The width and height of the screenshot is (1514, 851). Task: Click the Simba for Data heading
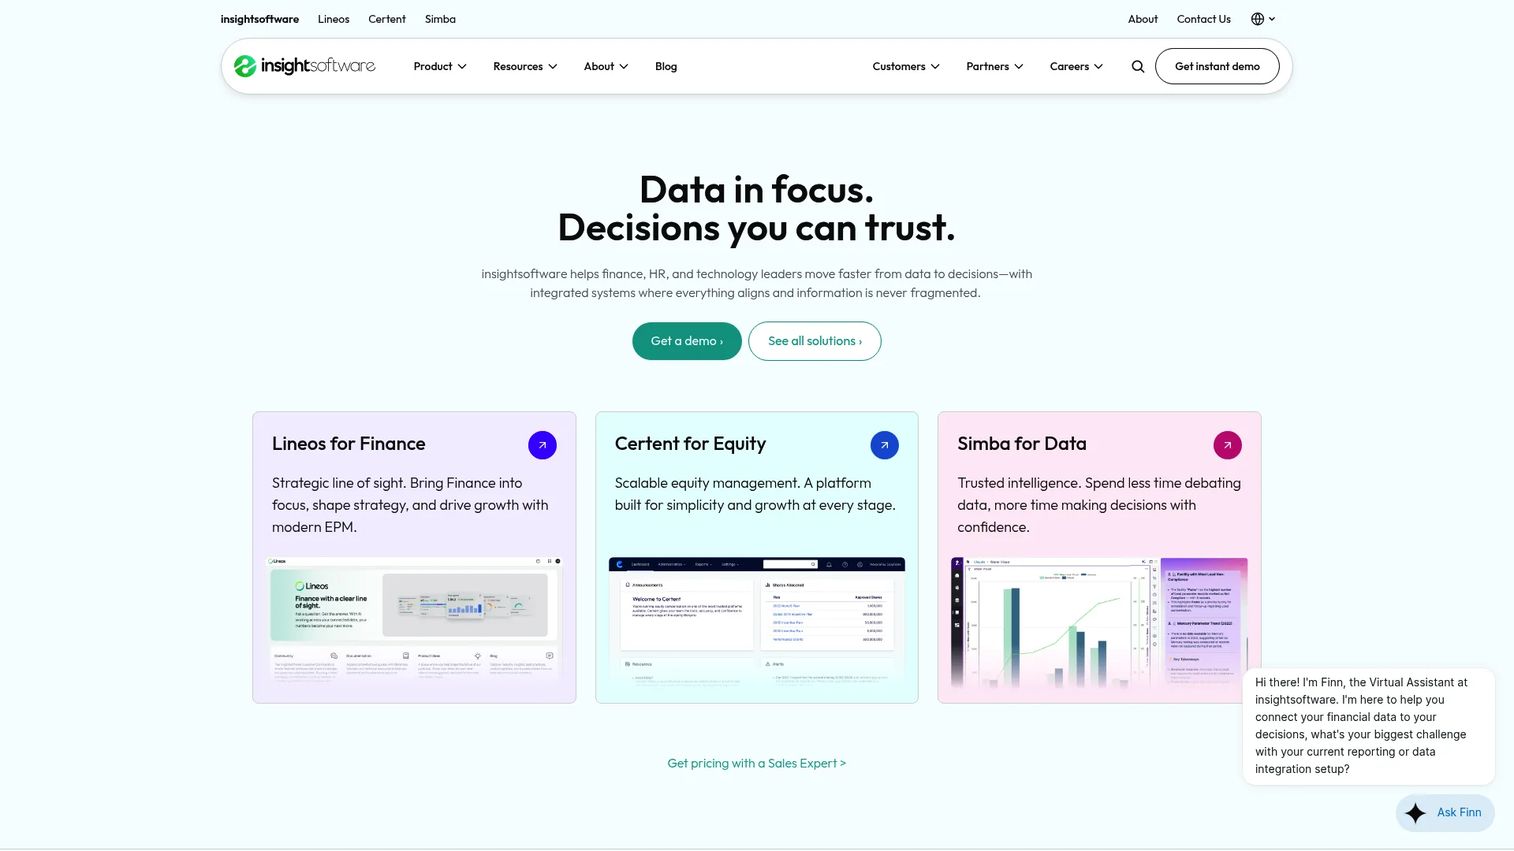[x=1022, y=444]
